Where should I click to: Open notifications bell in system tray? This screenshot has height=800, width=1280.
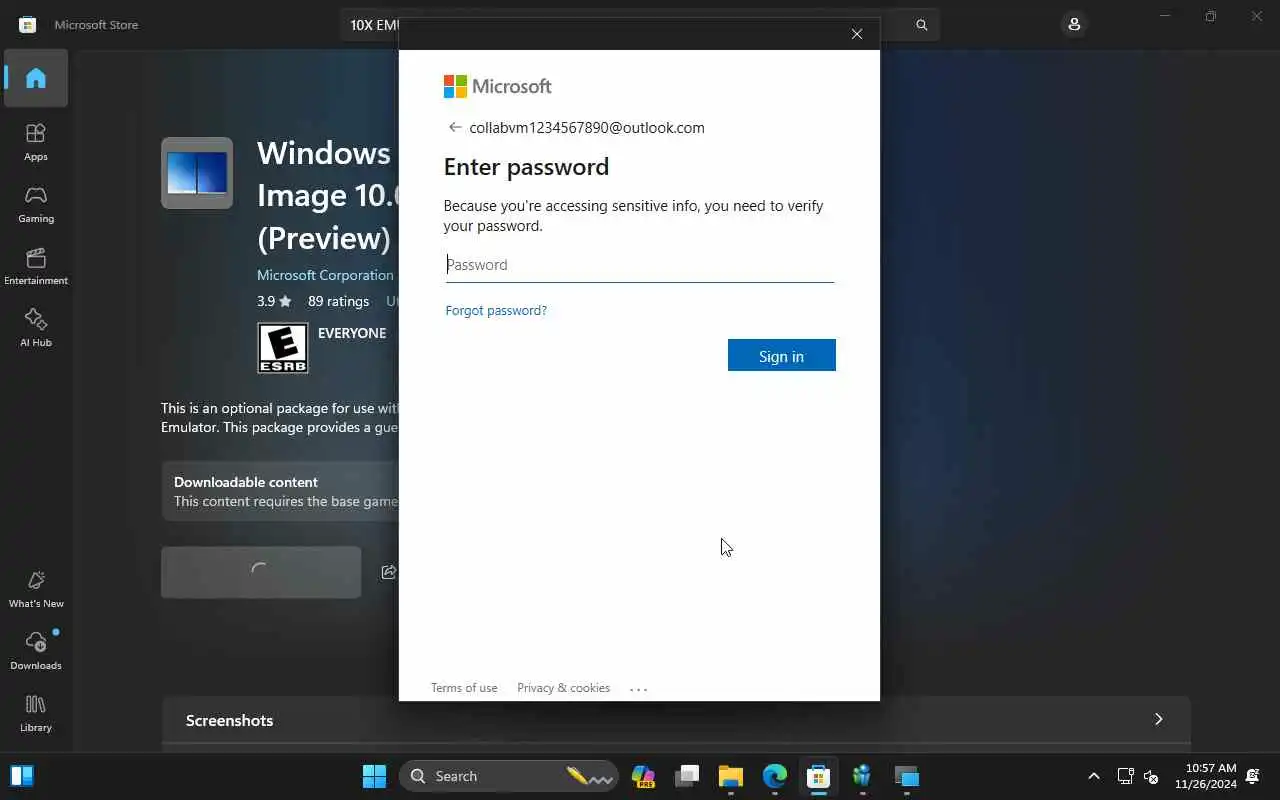point(1253,776)
